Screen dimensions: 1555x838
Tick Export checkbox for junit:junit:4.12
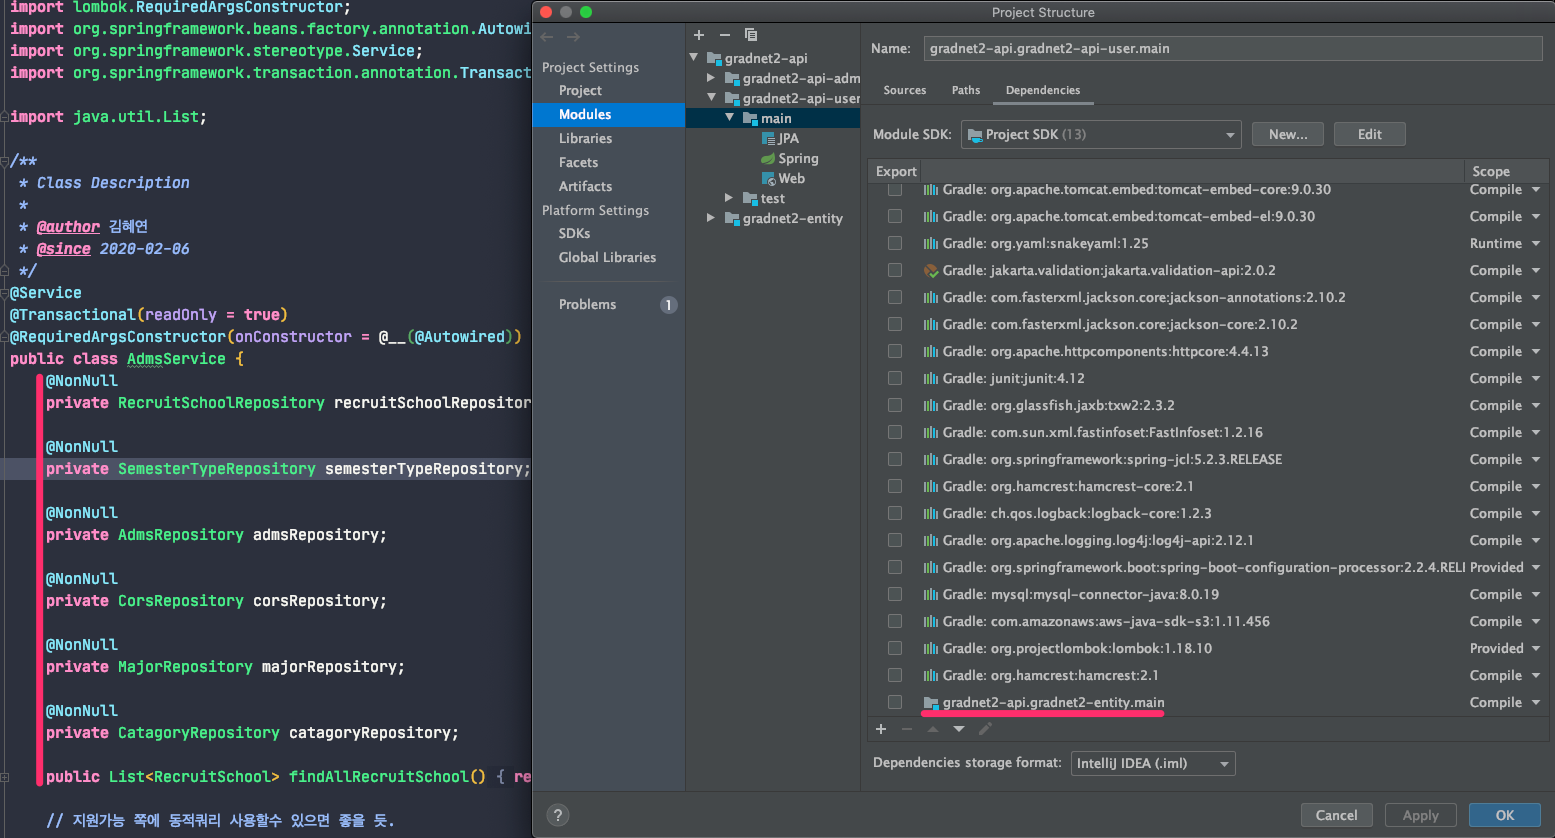tap(895, 378)
